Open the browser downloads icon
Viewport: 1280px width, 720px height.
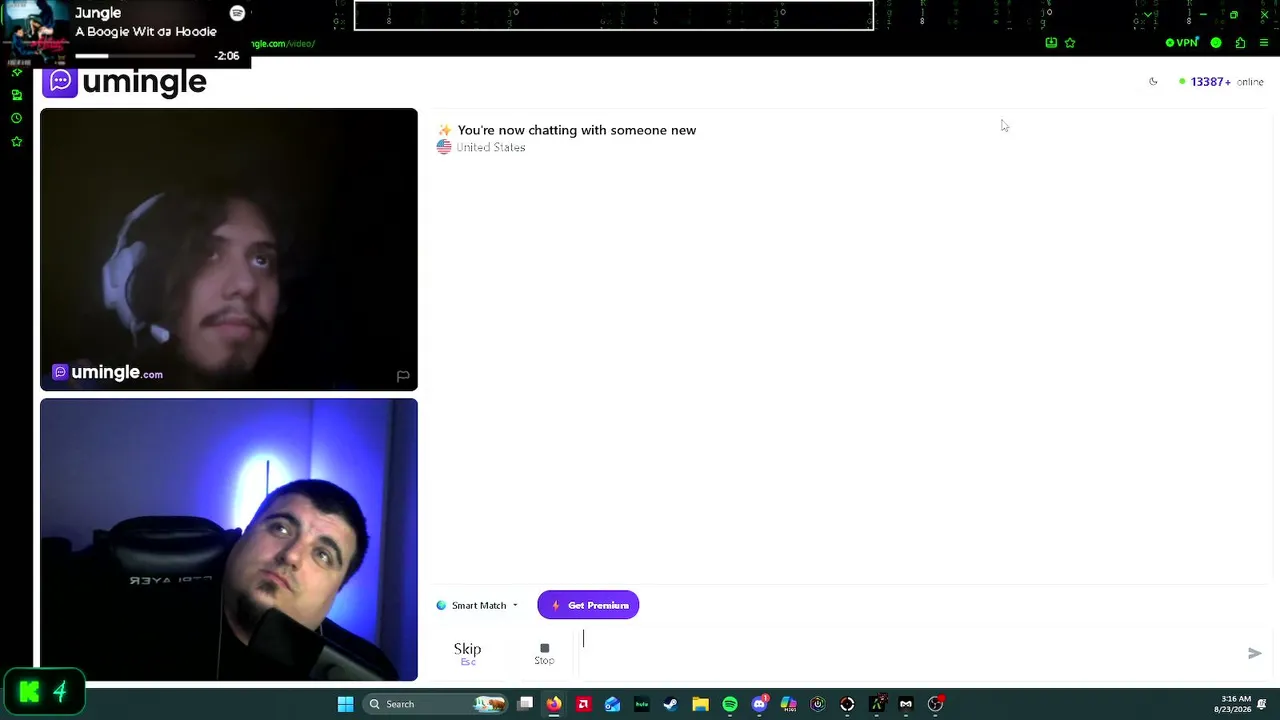[1051, 43]
